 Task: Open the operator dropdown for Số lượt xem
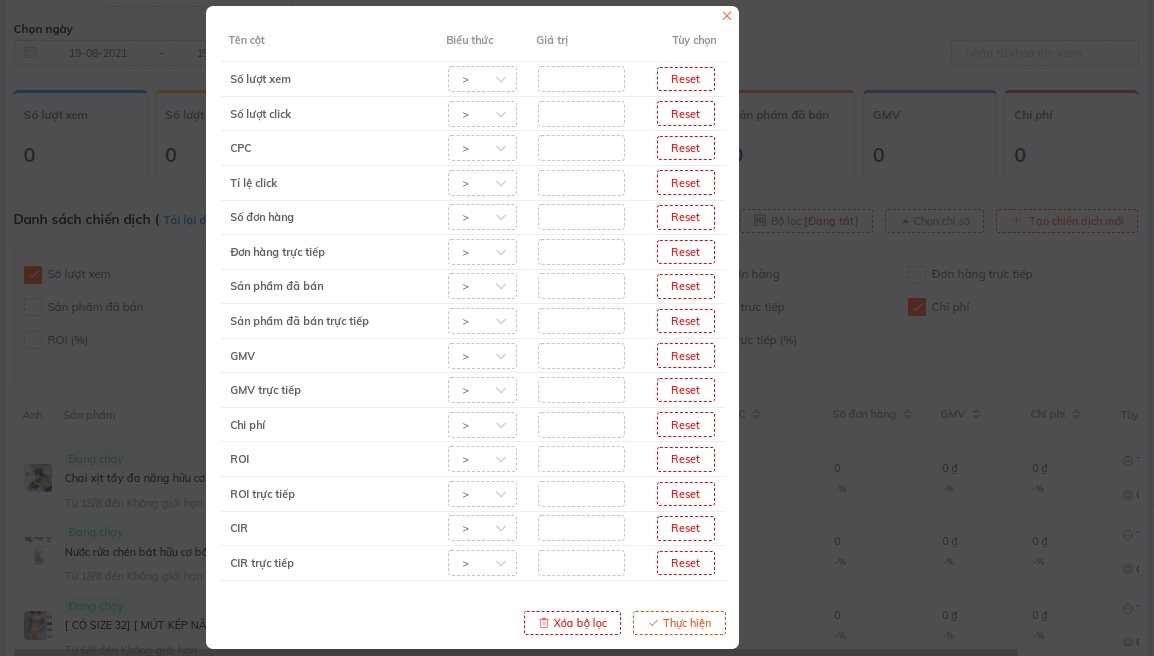pos(482,79)
